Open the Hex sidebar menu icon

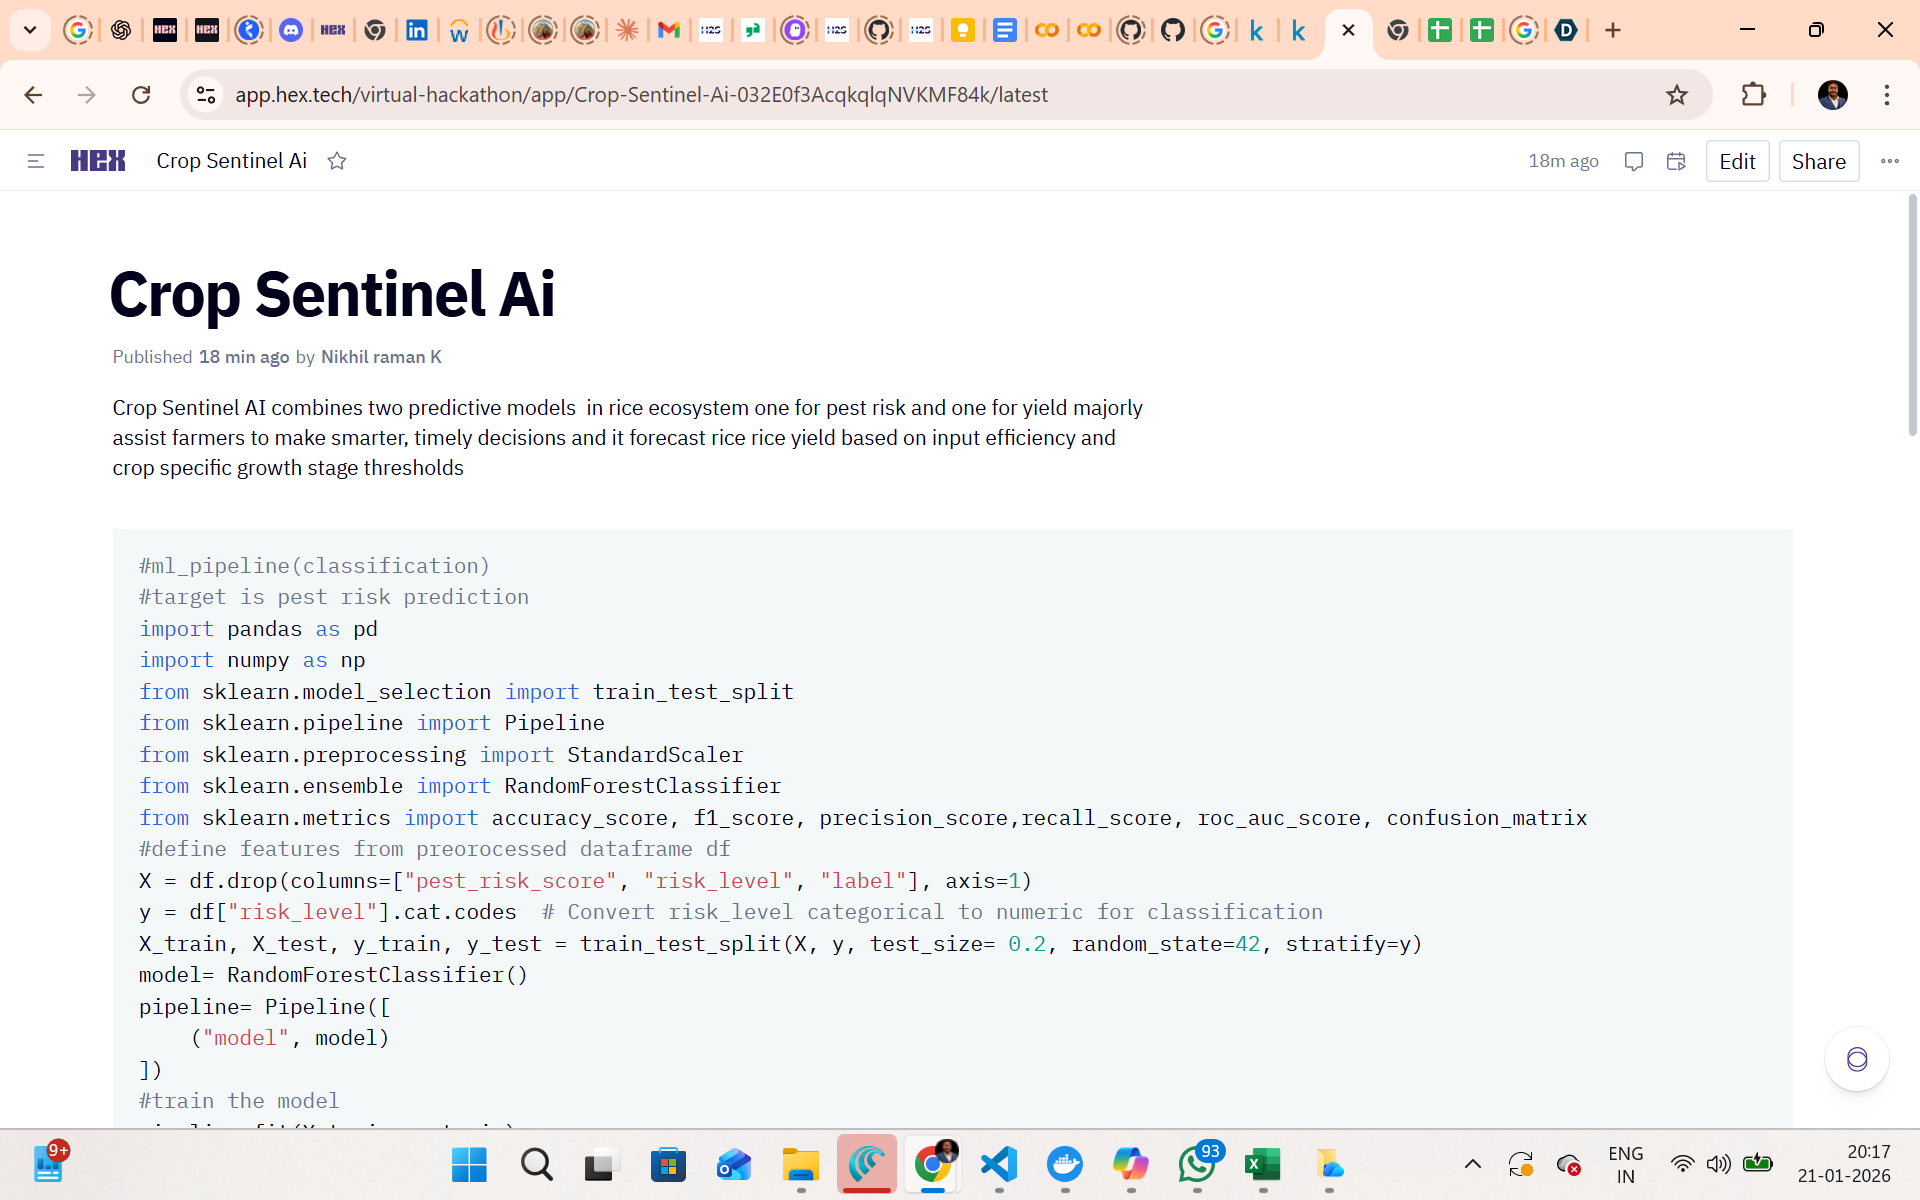[36, 161]
